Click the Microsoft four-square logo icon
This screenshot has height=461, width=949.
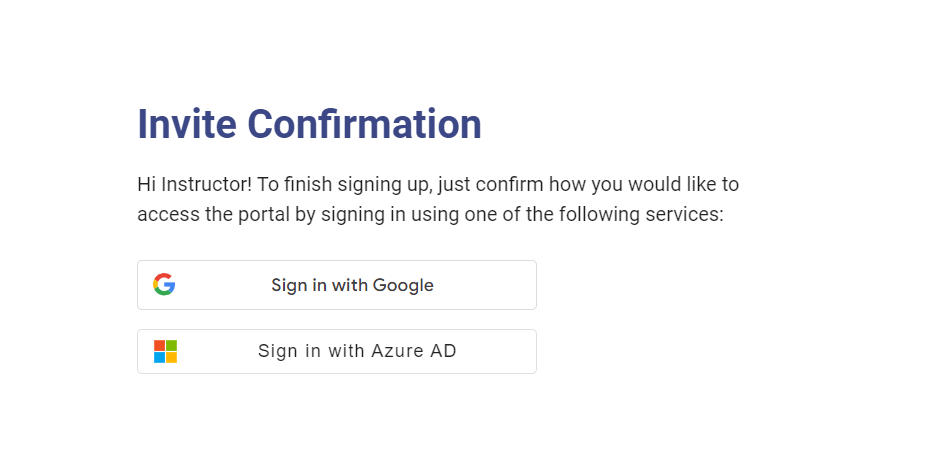coord(165,351)
